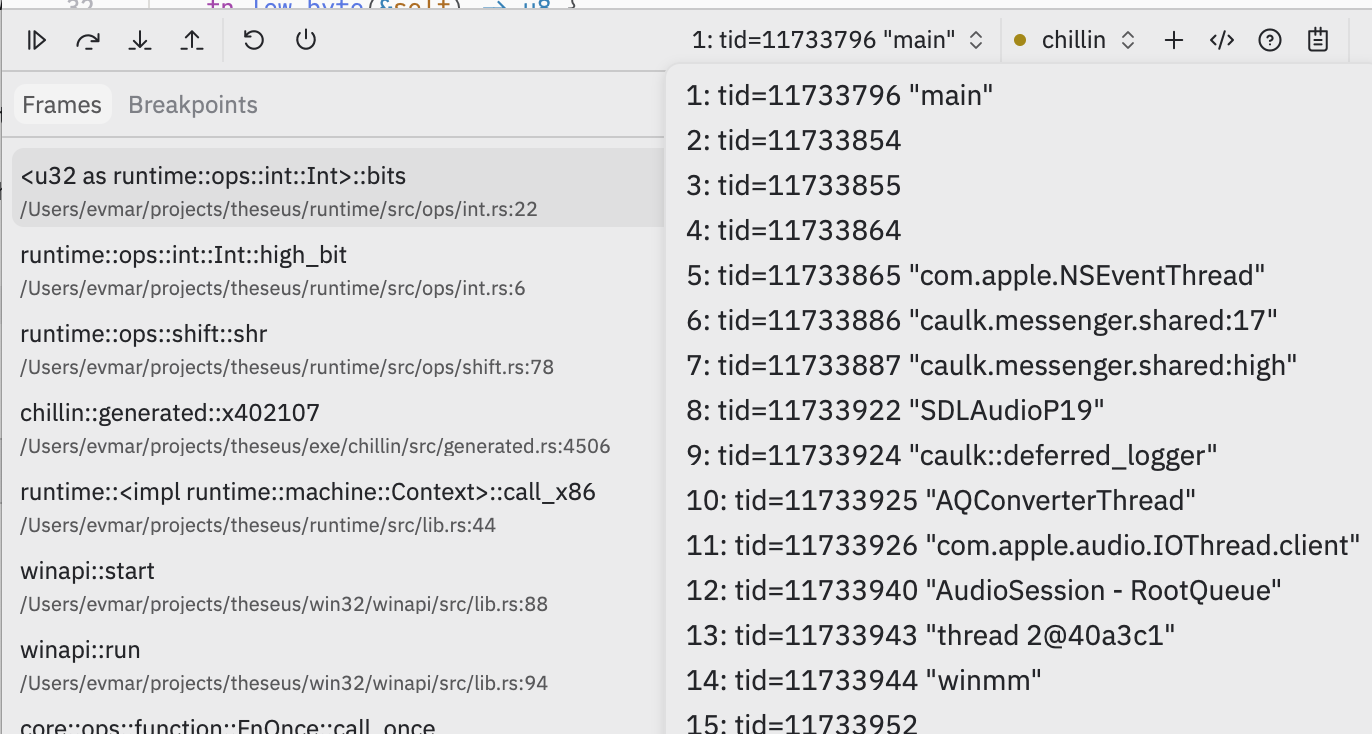Select the winapi::run frame
The height and width of the screenshot is (734, 1372).
(338, 665)
